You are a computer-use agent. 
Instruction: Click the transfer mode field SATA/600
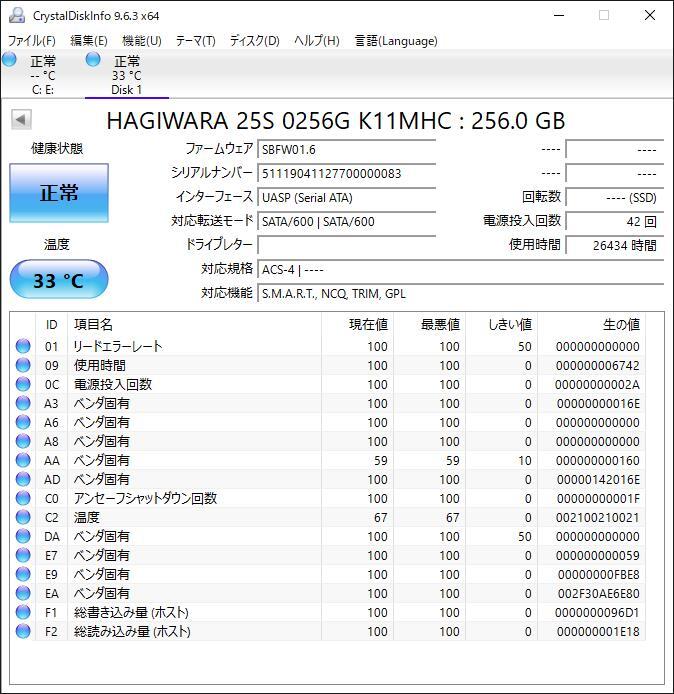(x=347, y=221)
